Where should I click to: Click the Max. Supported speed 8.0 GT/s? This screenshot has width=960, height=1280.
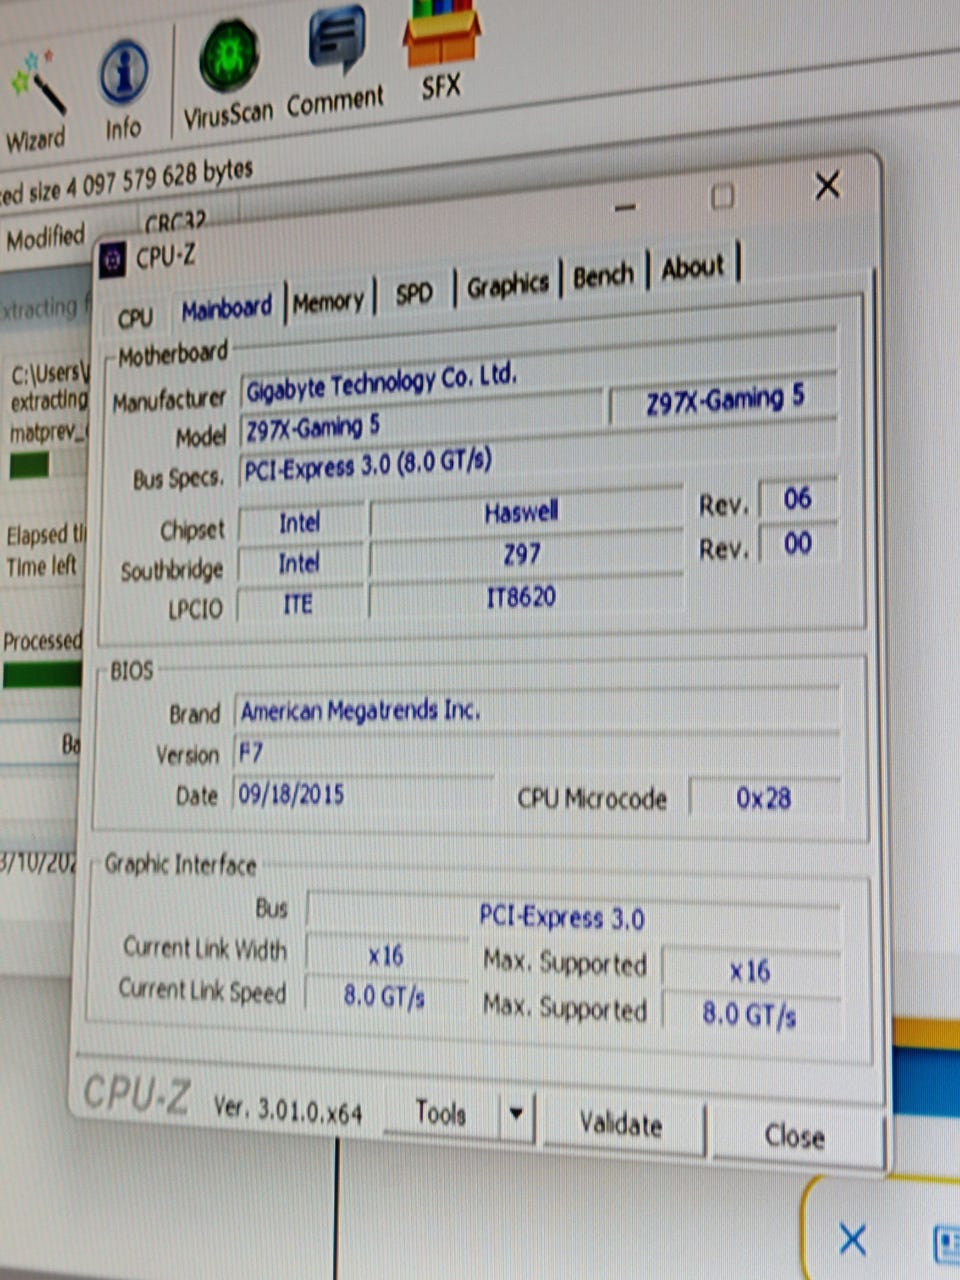pyautogui.click(x=750, y=1014)
